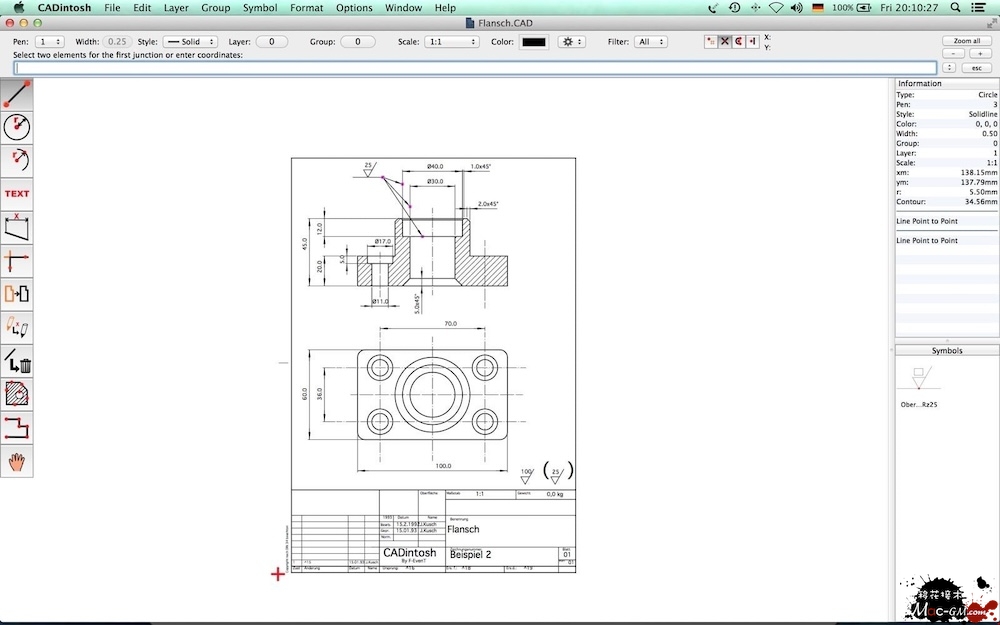The image size is (1000, 625).
Task: Open the Filter All dropdown
Action: pos(651,41)
